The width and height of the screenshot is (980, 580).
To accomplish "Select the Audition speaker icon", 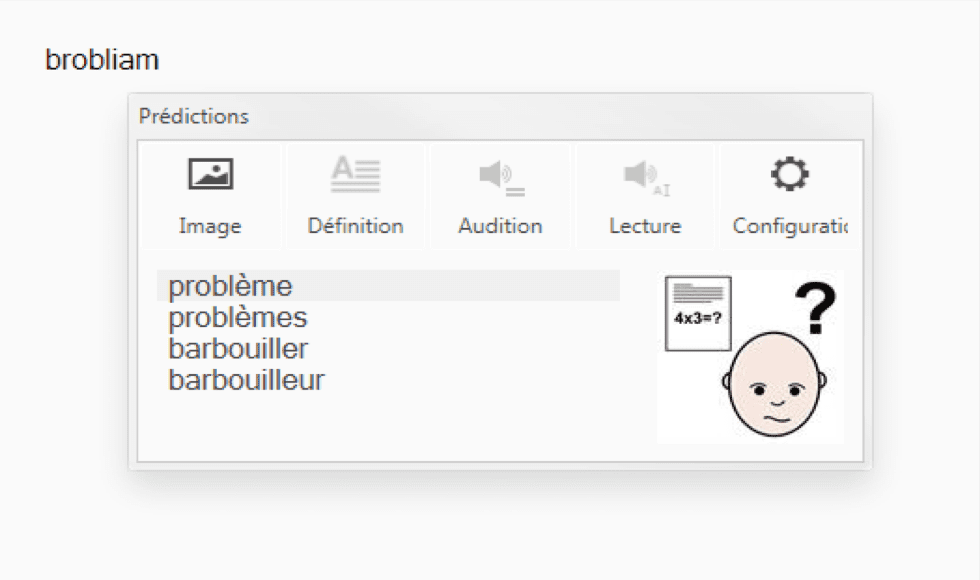I will (x=500, y=172).
